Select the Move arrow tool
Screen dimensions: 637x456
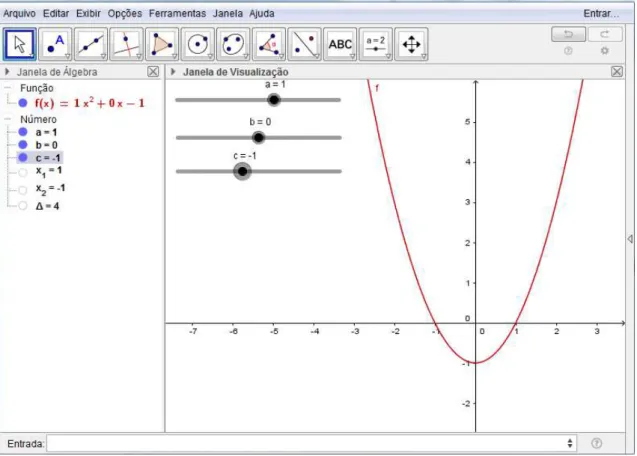[20, 44]
